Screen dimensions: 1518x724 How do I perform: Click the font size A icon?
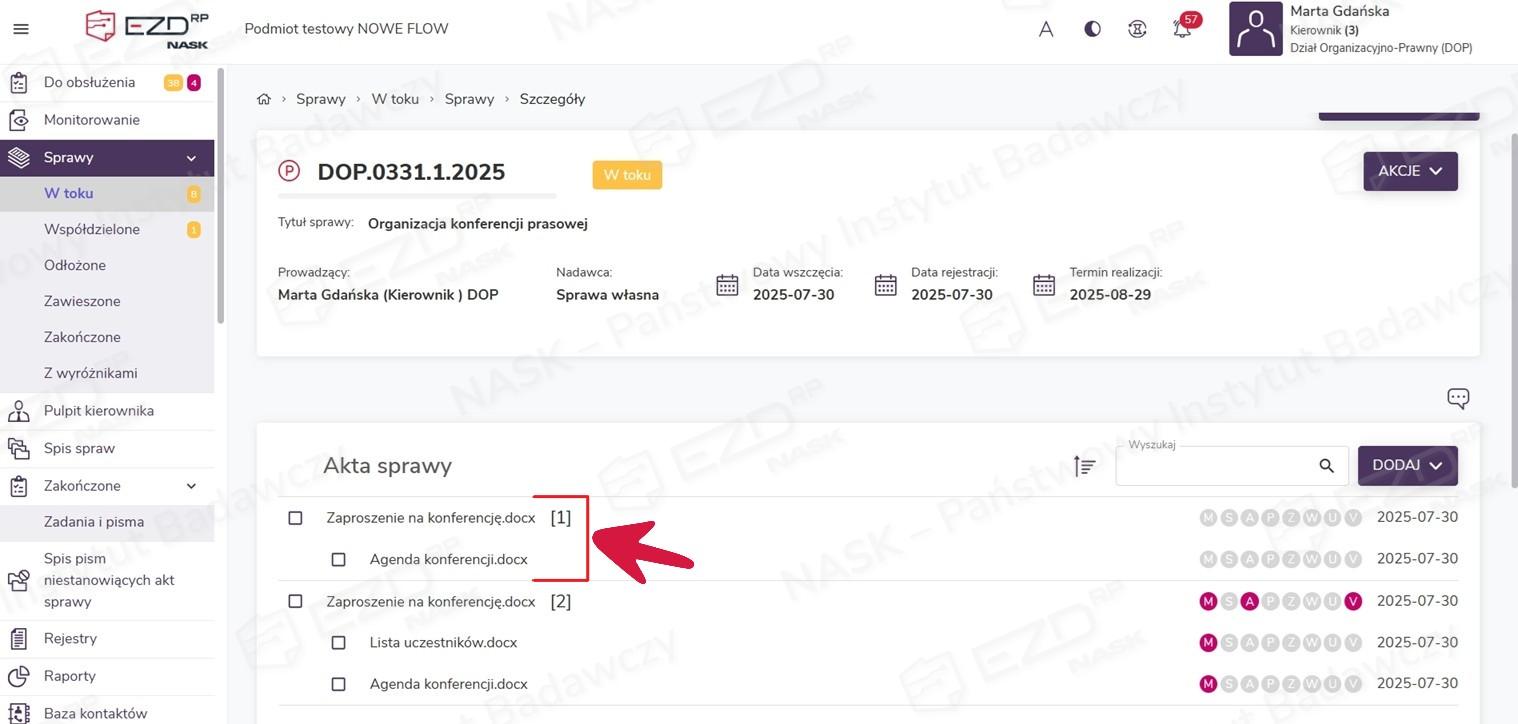pyautogui.click(x=1046, y=29)
